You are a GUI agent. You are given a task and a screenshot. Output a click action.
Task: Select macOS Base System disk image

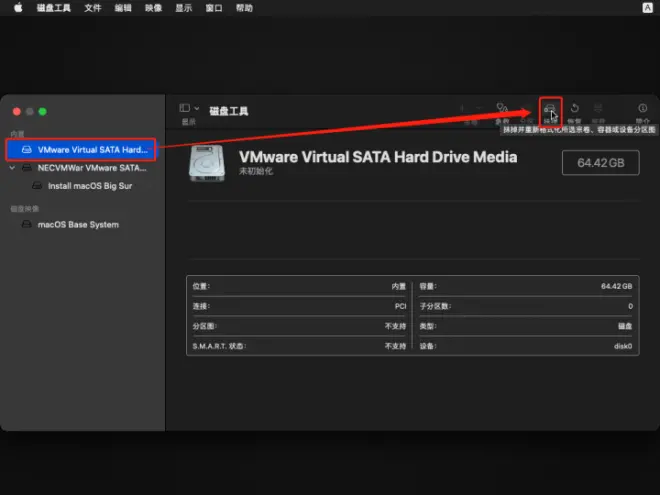coord(78,224)
